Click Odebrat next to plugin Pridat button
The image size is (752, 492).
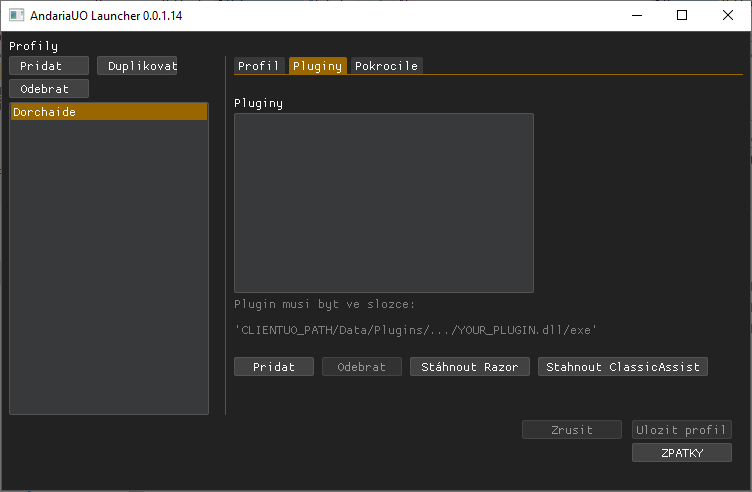tap(361, 367)
